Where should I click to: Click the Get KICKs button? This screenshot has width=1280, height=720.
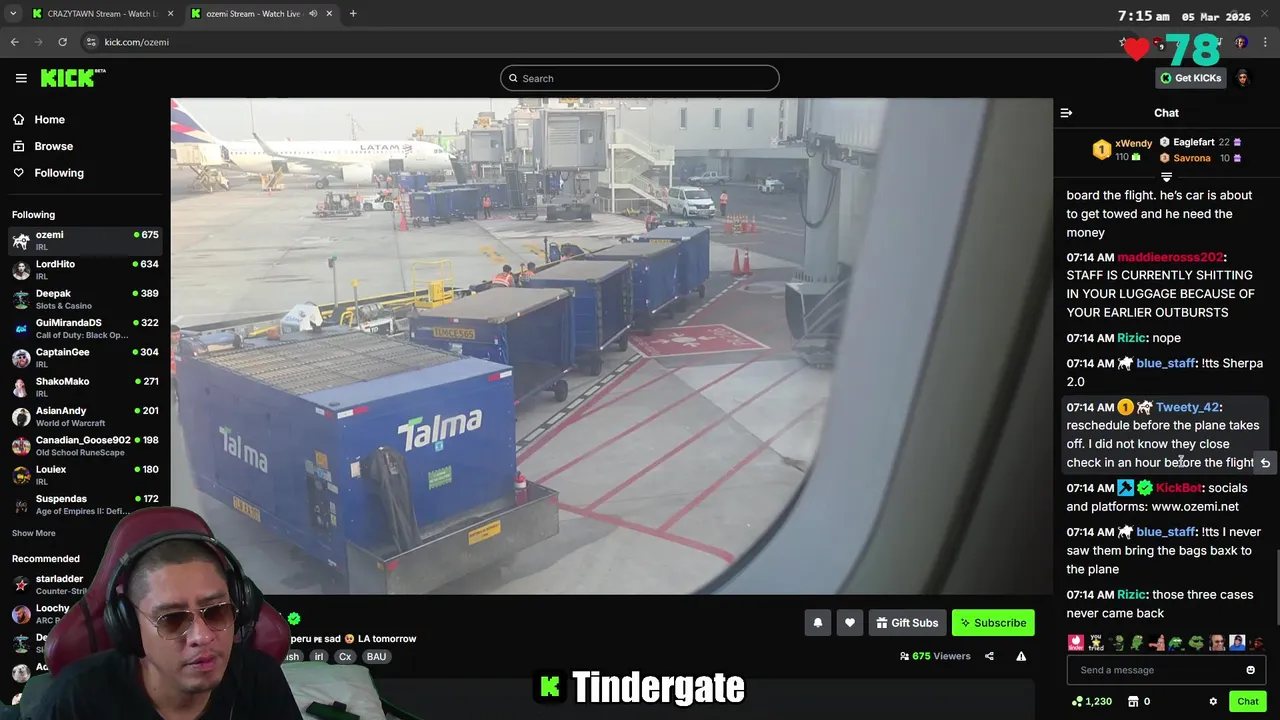coord(1191,78)
